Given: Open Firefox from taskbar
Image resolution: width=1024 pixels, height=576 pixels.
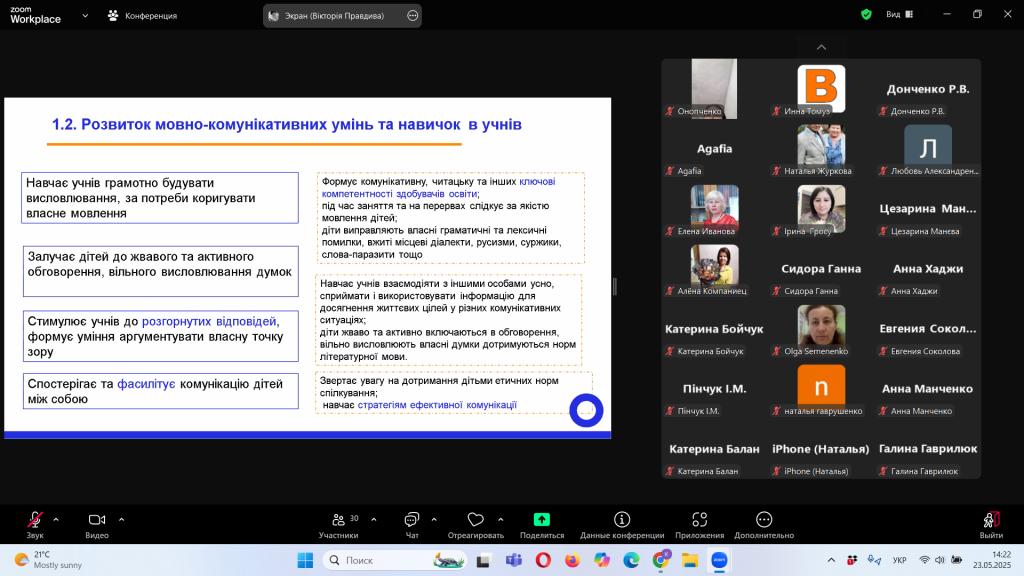Looking at the screenshot, I should coord(572,560).
